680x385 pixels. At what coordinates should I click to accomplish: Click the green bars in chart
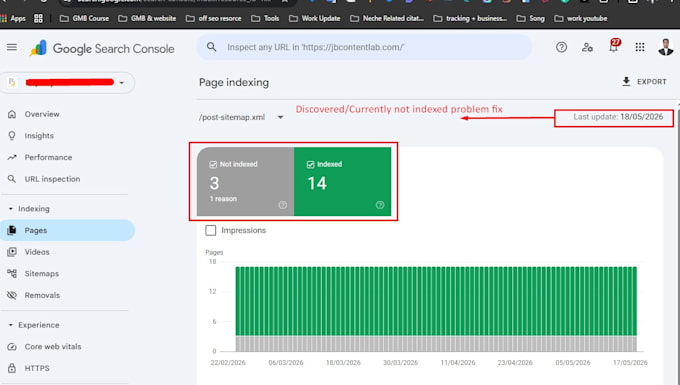click(x=436, y=301)
